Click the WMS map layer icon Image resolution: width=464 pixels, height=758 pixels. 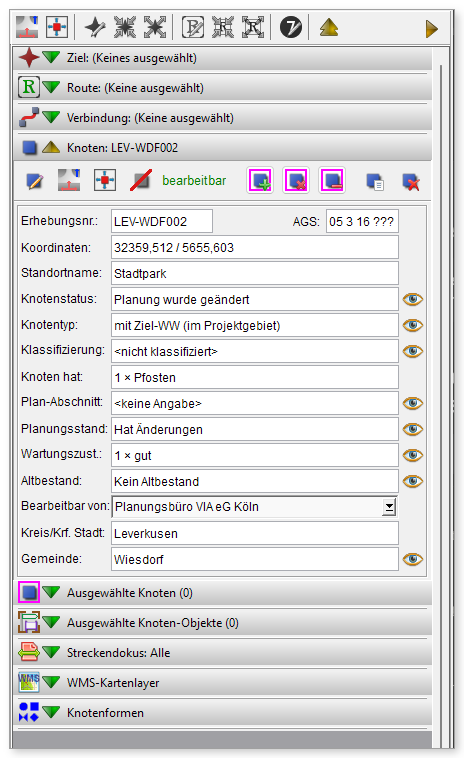click(29, 682)
